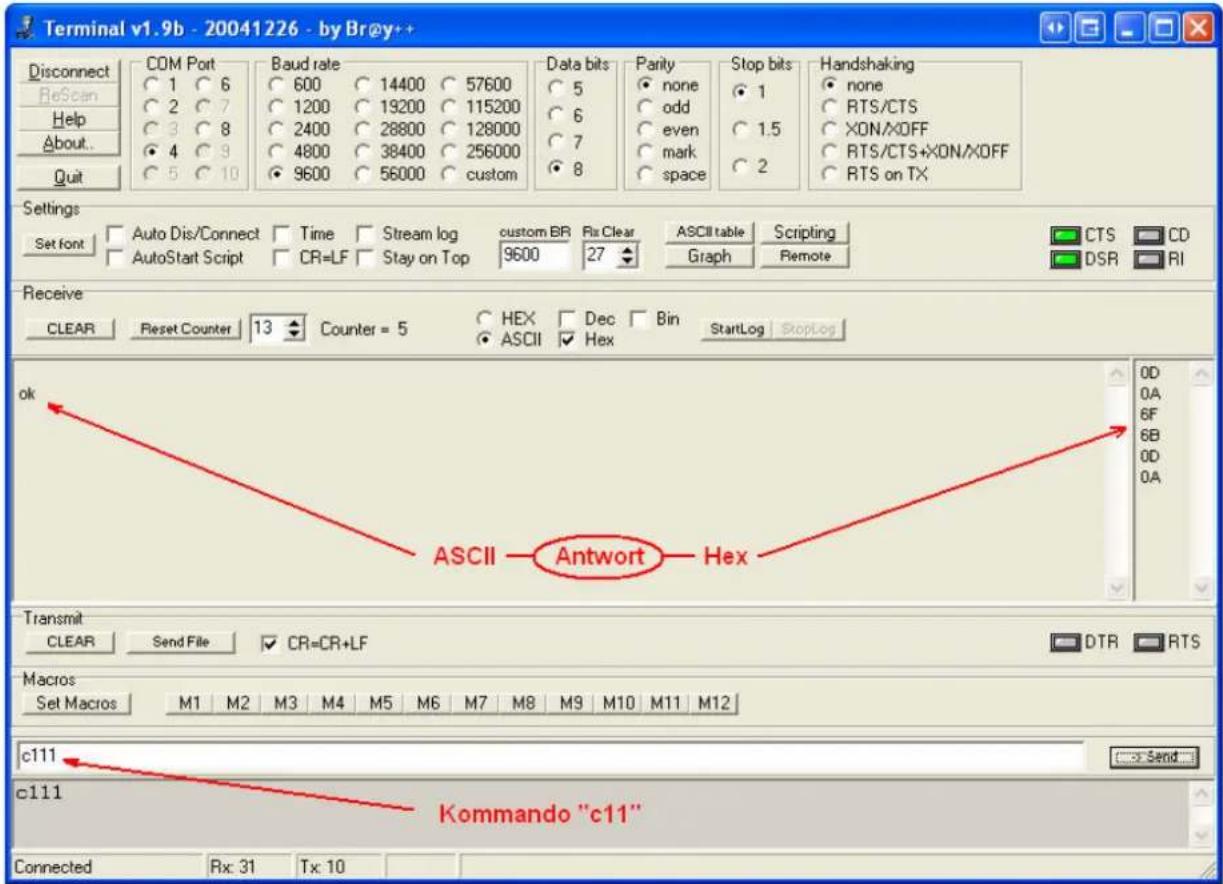Choose baud rate 115200

coord(448,108)
